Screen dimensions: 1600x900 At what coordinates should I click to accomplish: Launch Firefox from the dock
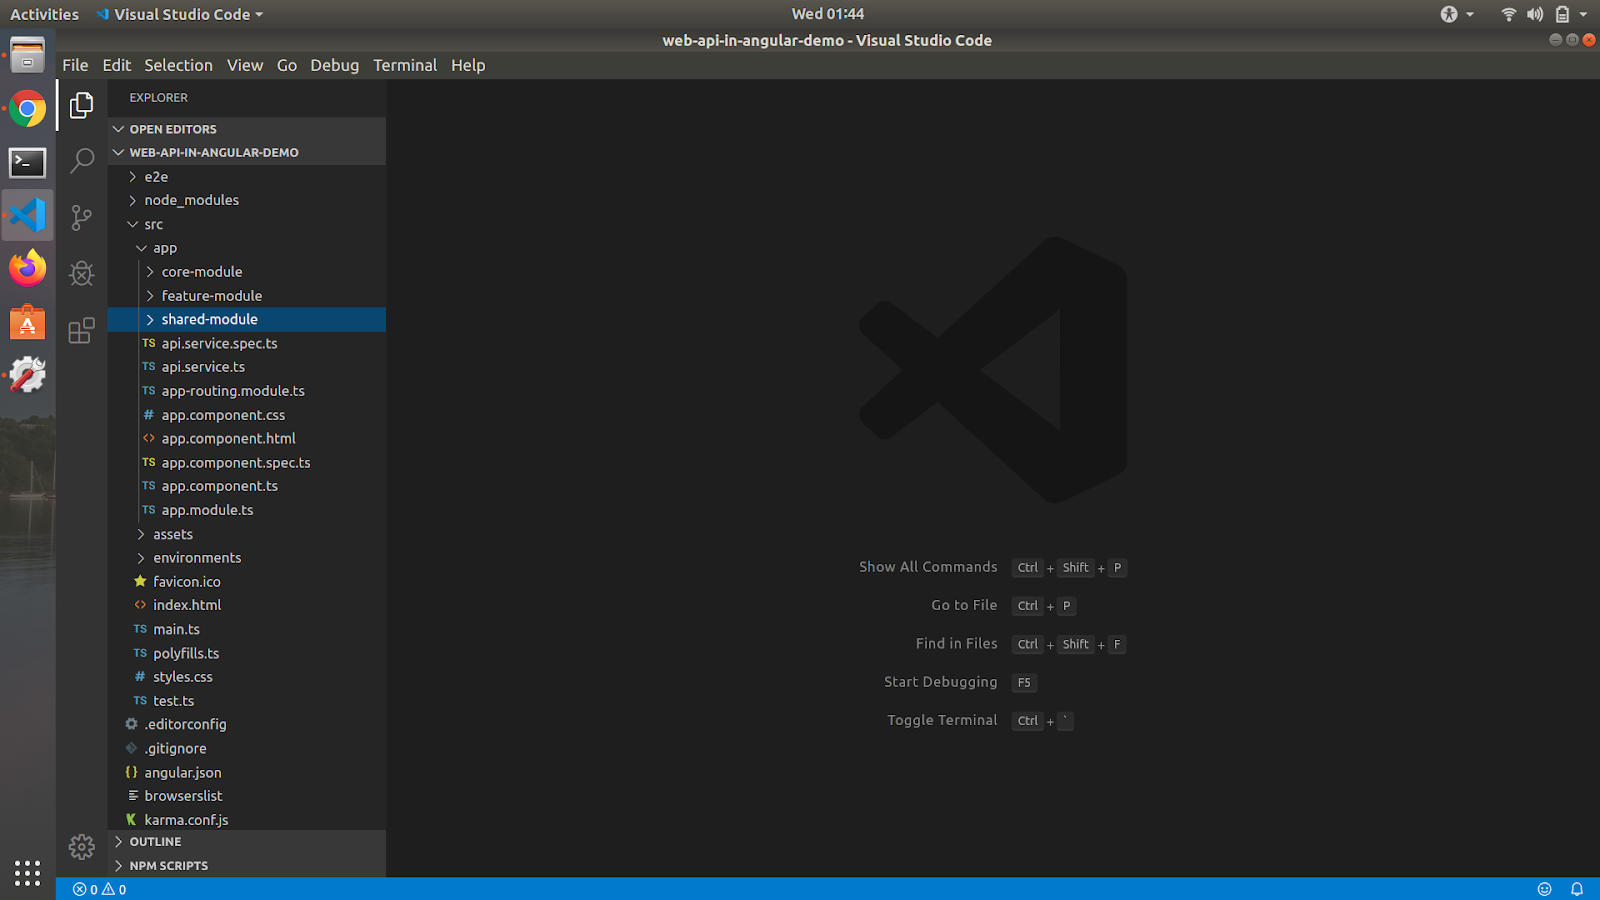28,268
